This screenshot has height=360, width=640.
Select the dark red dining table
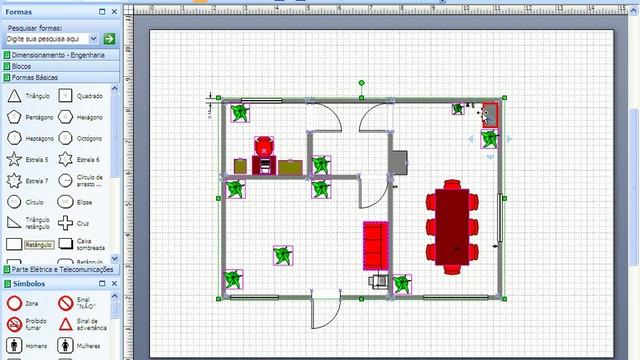point(452,227)
